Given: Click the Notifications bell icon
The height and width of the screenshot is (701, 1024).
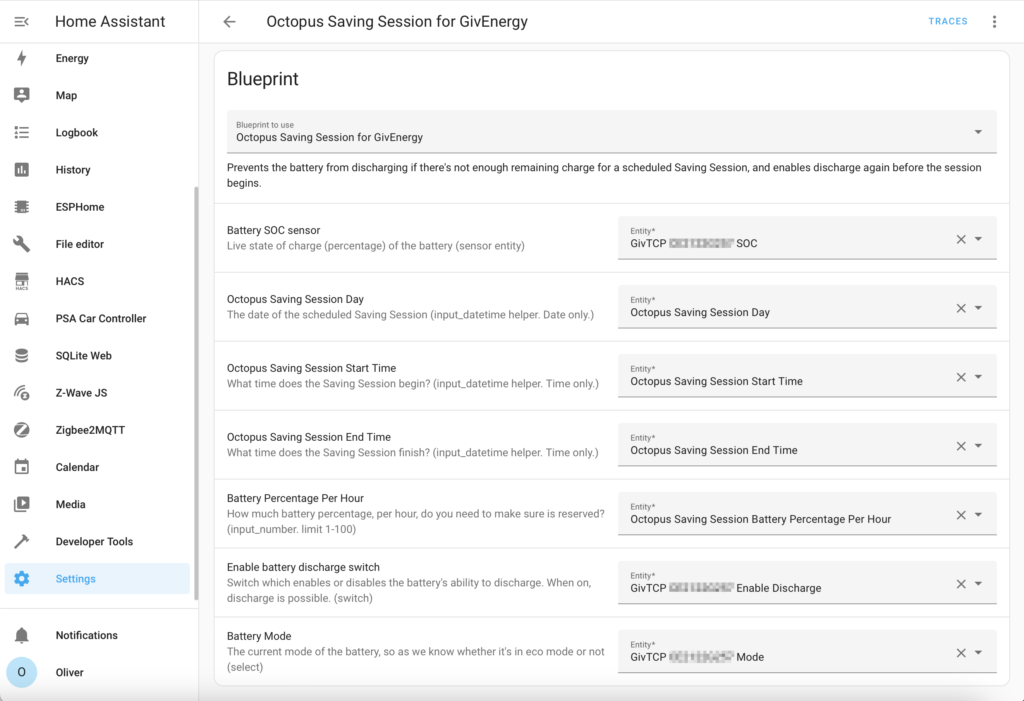Looking at the screenshot, I should point(22,635).
